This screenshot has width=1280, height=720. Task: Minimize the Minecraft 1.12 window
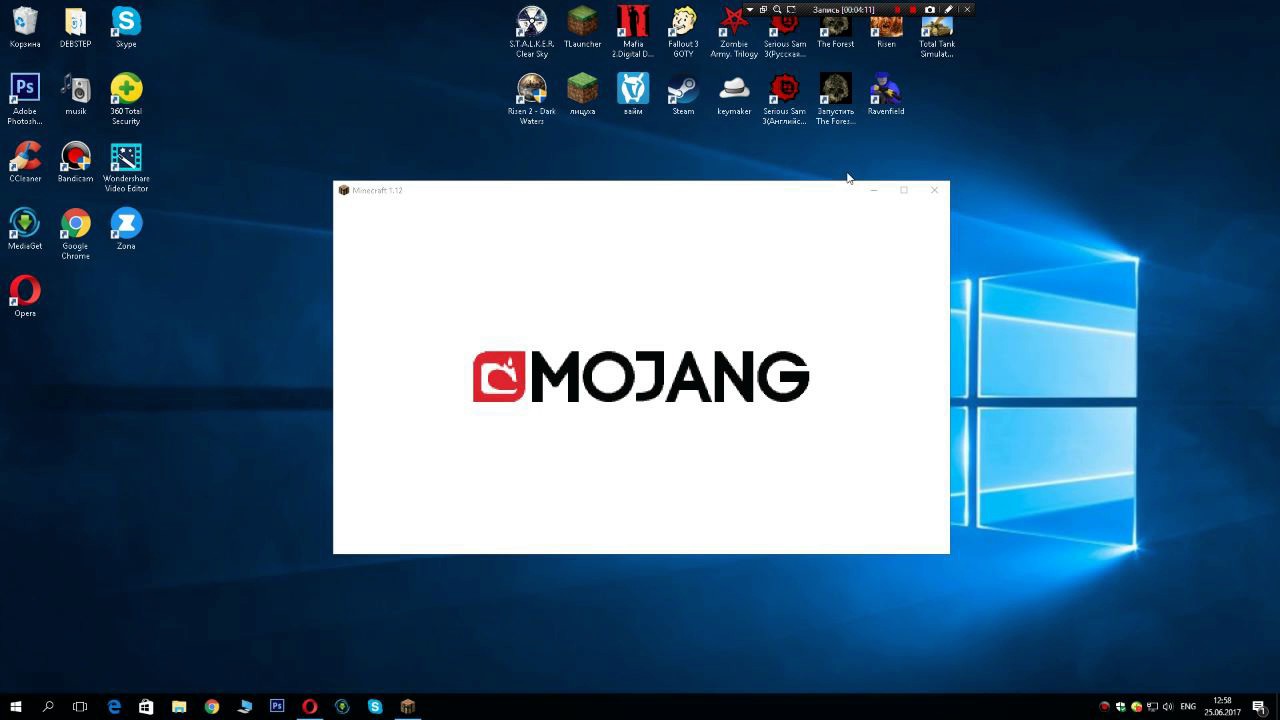873,190
